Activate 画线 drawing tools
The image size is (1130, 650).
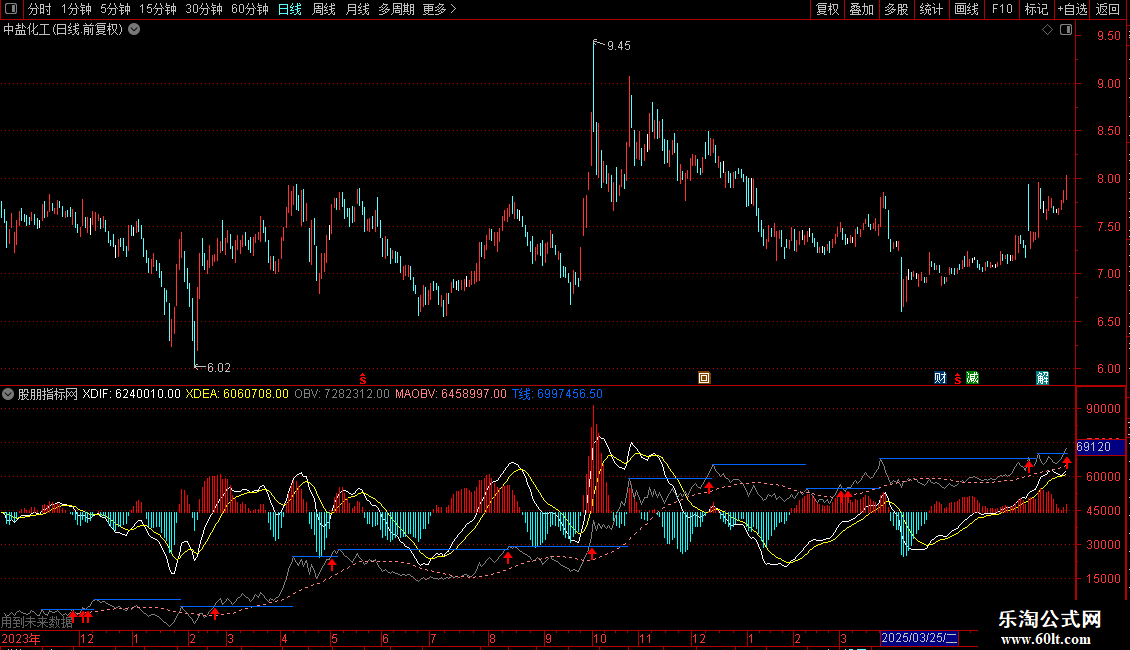[966, 9]
